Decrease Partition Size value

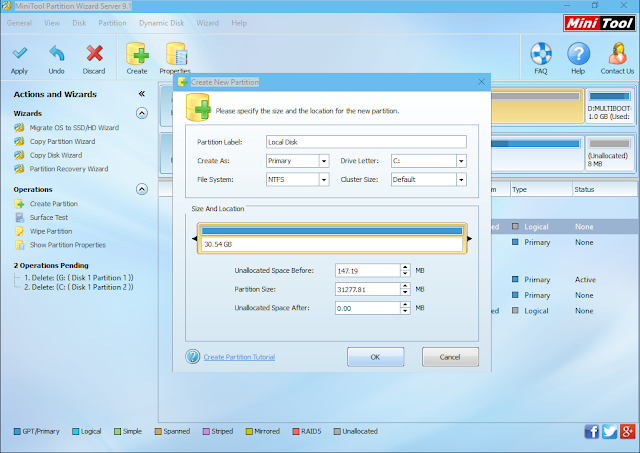click(405, 293)
